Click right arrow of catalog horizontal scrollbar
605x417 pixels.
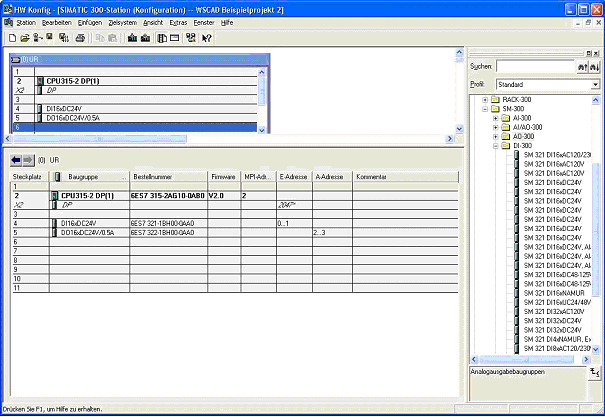click(x=586, y=360)
